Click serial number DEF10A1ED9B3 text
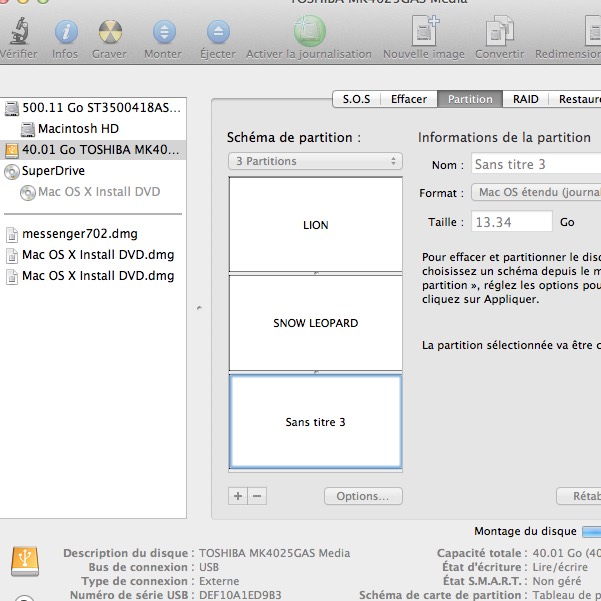Viewport: 601px width, 601px height. 240,595
